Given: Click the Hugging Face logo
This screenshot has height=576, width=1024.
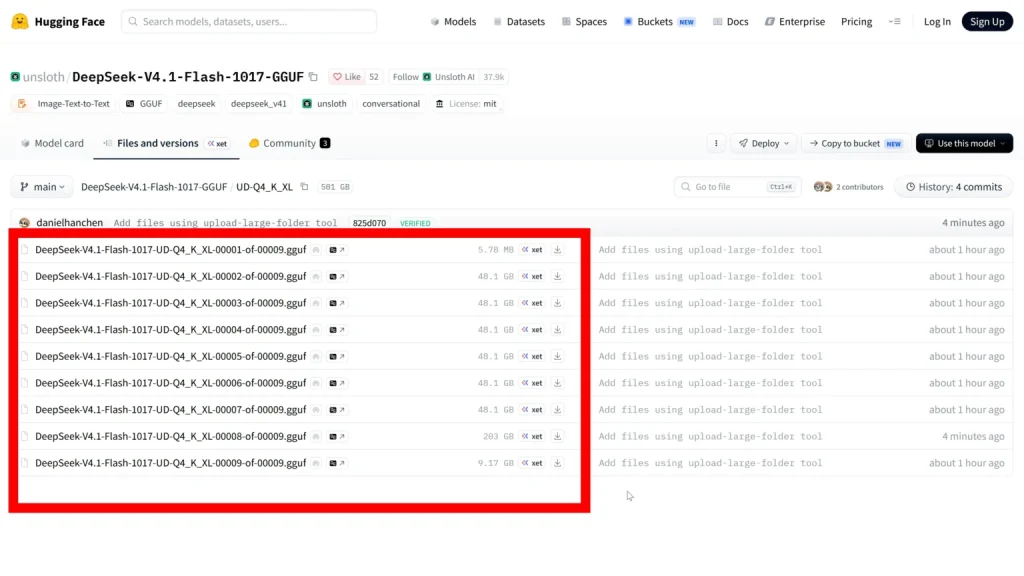Looking at the screenshot, I should (58, 22).
